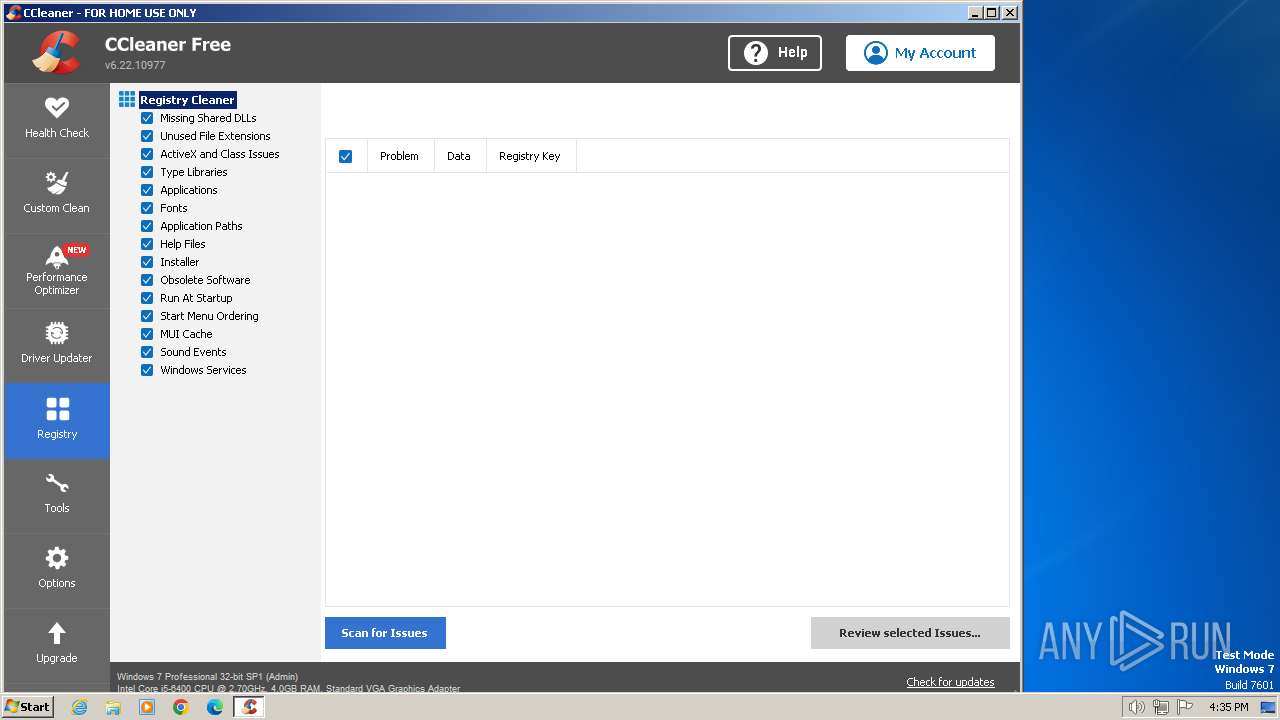Image resolution: width=1280 pixels, height=720 pixels.
Task: Uncheck Obsolete Software
Action: tap(147, 280)
